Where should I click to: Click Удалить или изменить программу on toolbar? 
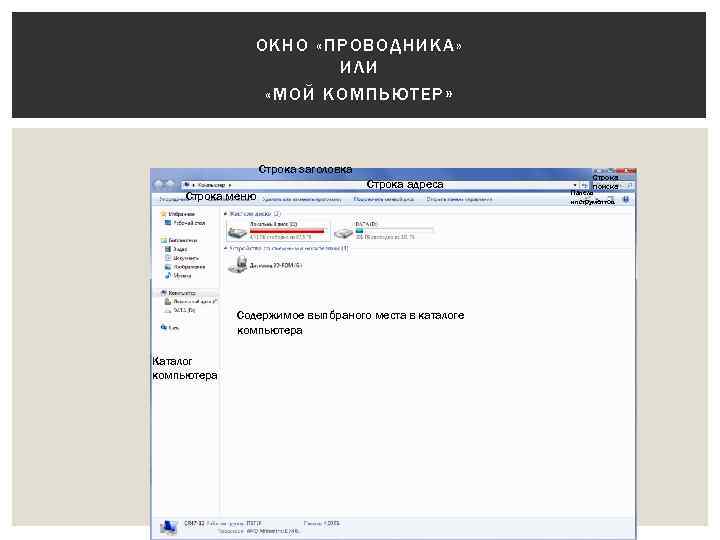click(302, 200)
